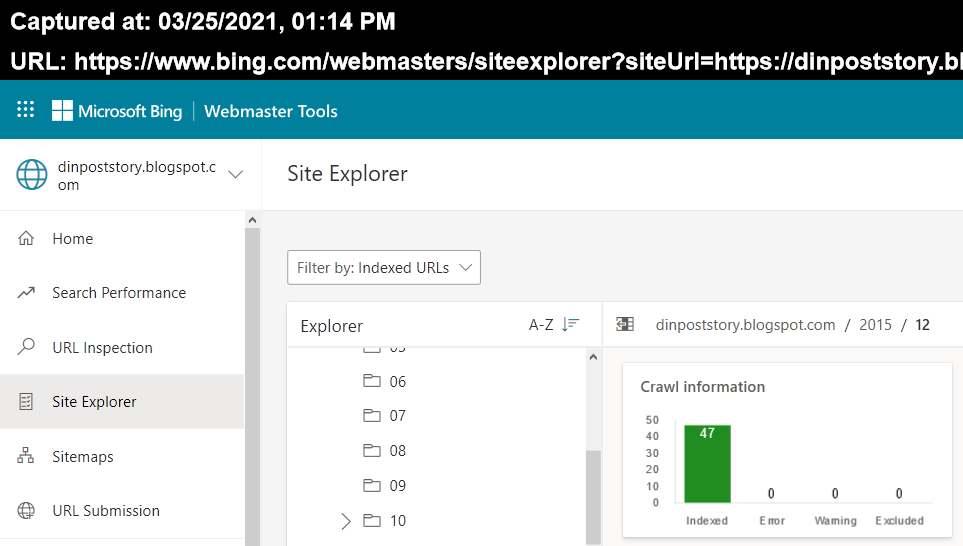Click the Site Explorer list icon
Screen dimensions: 963x546
(26, 402)
